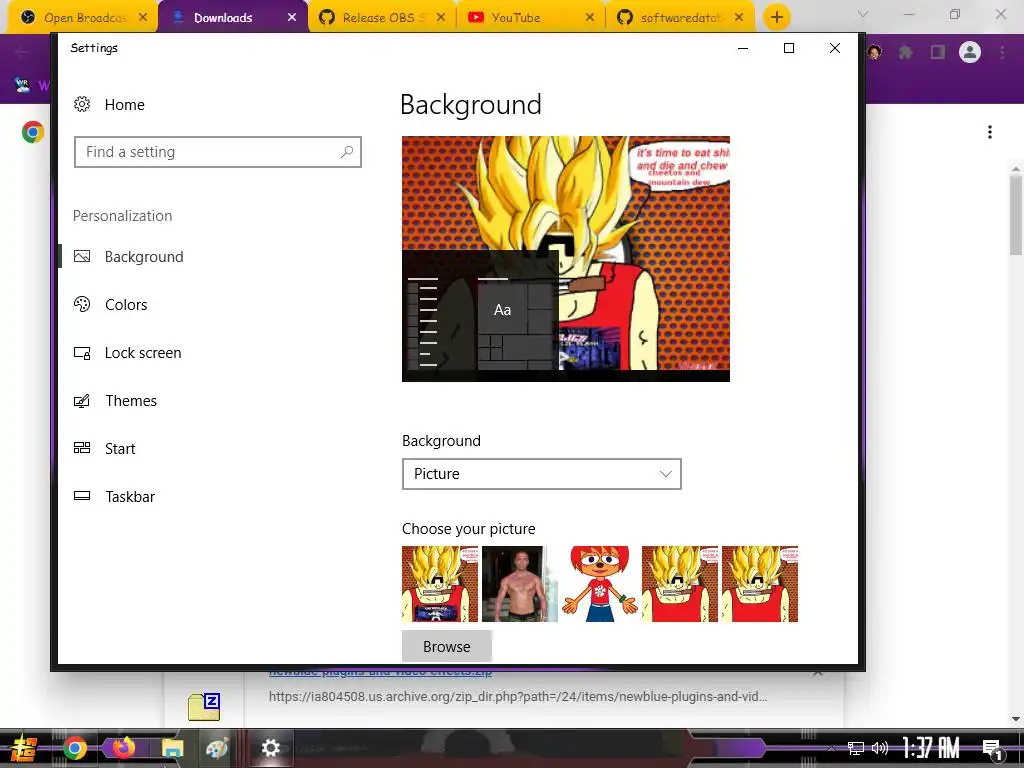Click the Chrome logo on Downloads page
The height and width of the screenshot is (768, 1024).
tap(33, 133)
